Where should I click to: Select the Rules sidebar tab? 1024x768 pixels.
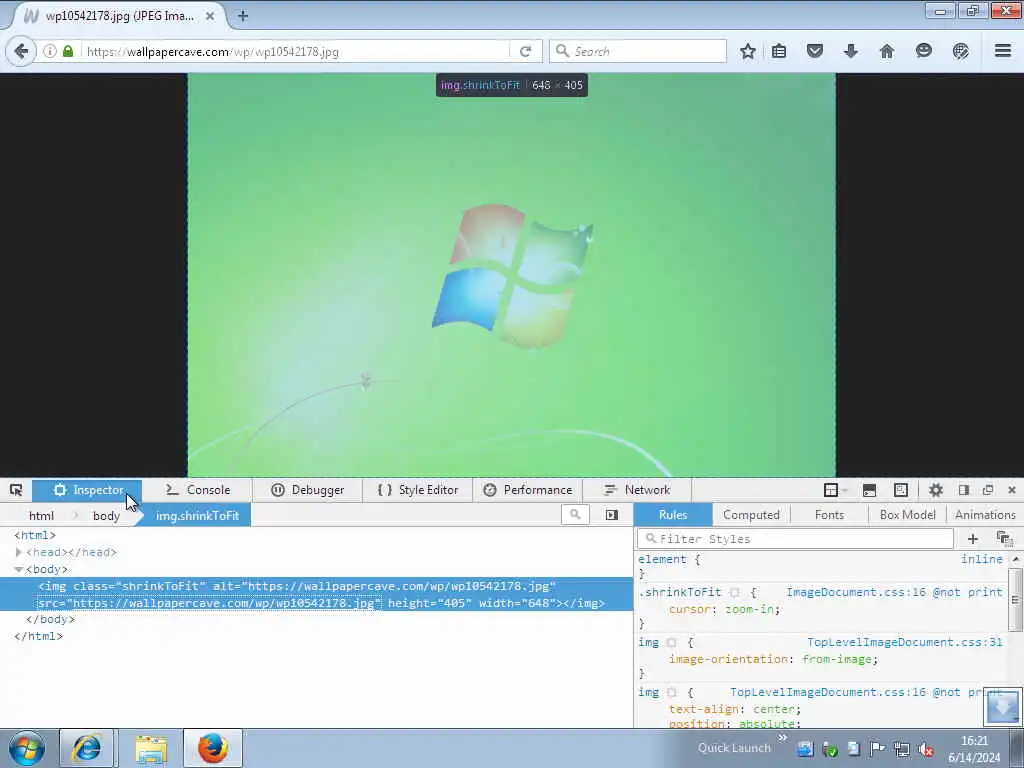[x=673, y=515]
